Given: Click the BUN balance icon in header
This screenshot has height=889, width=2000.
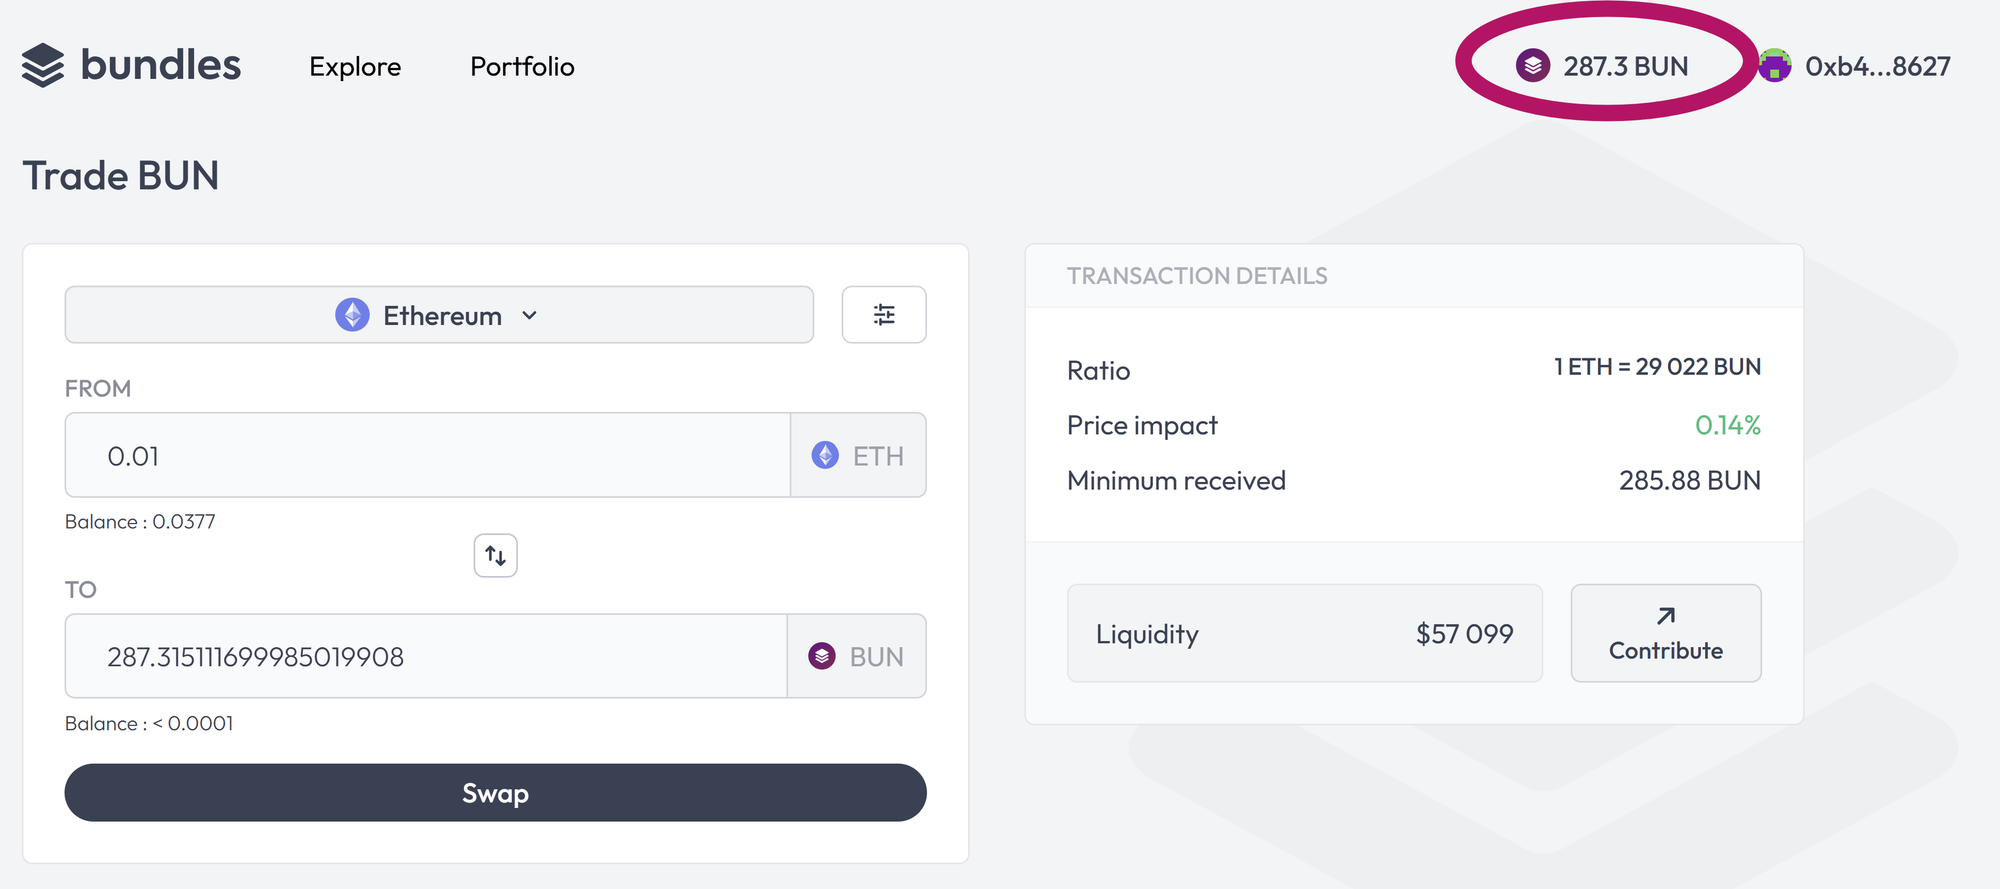Looking at the screenshot, I should point(1533,66).
